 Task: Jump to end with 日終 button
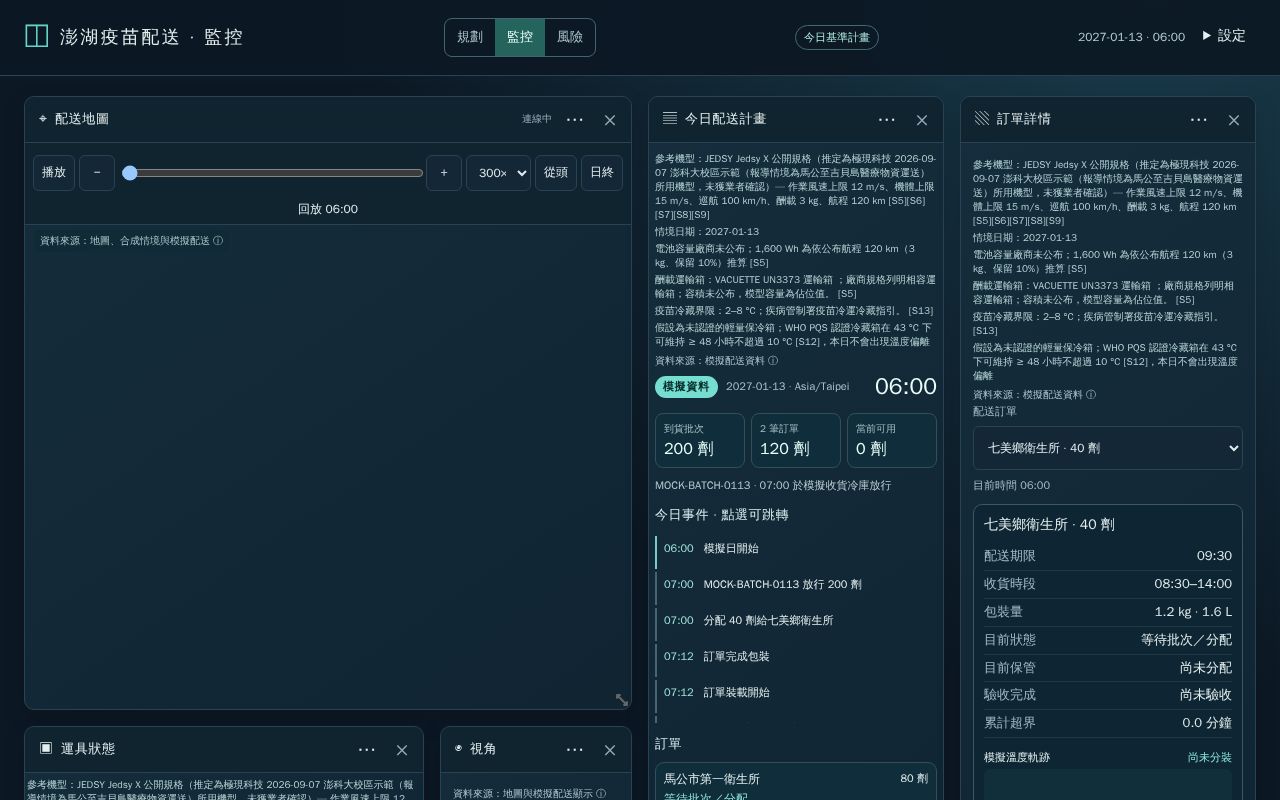pyautogui.click(x=602, y=173)
